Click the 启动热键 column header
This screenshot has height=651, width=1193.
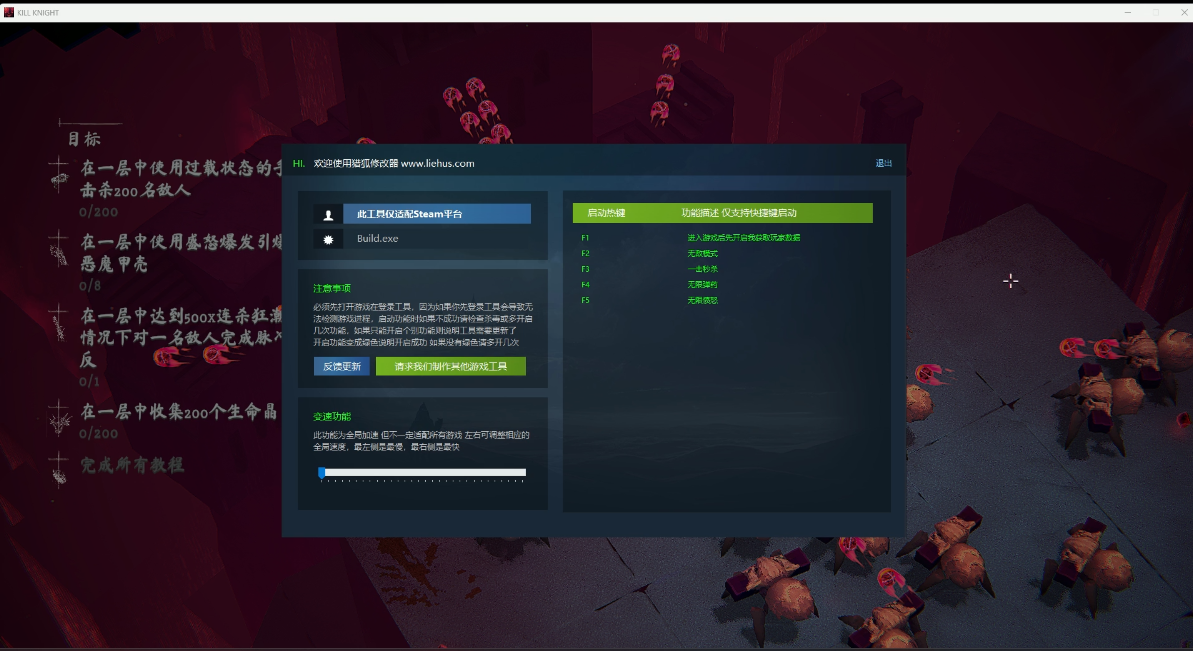pos(606,213)
